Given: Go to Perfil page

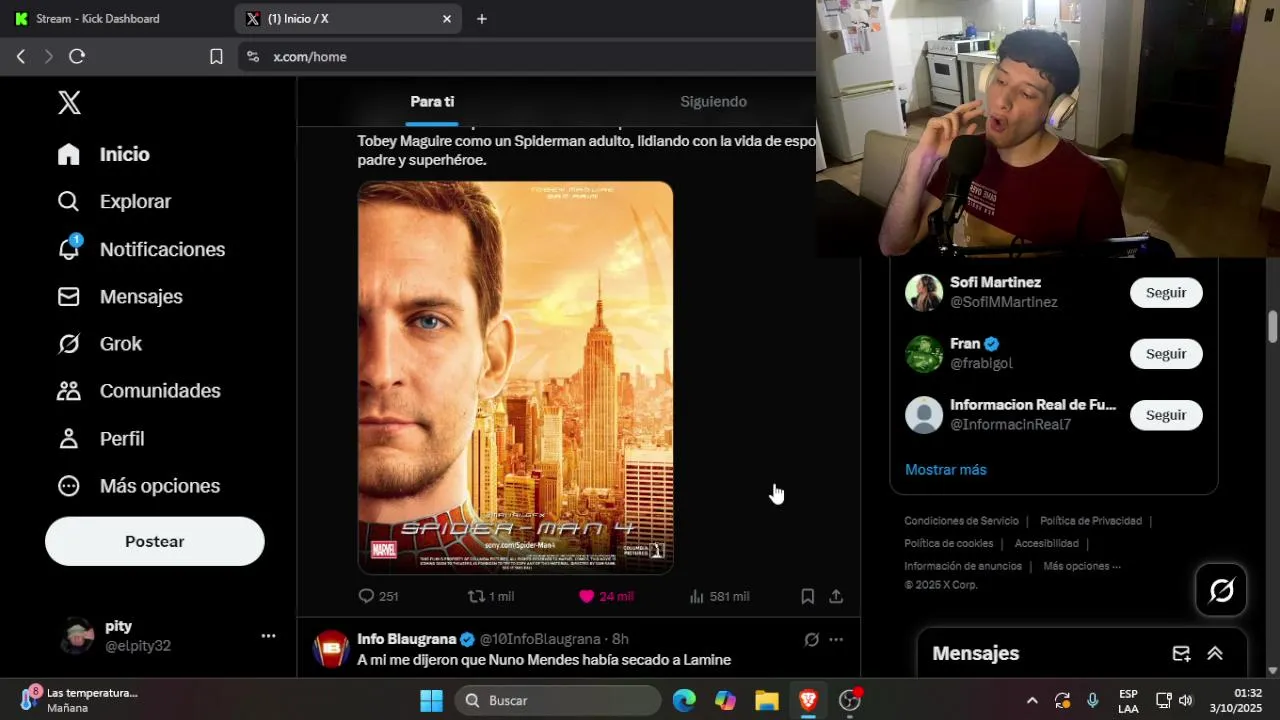Looking at the screenshot, I should tap(101, 438).
